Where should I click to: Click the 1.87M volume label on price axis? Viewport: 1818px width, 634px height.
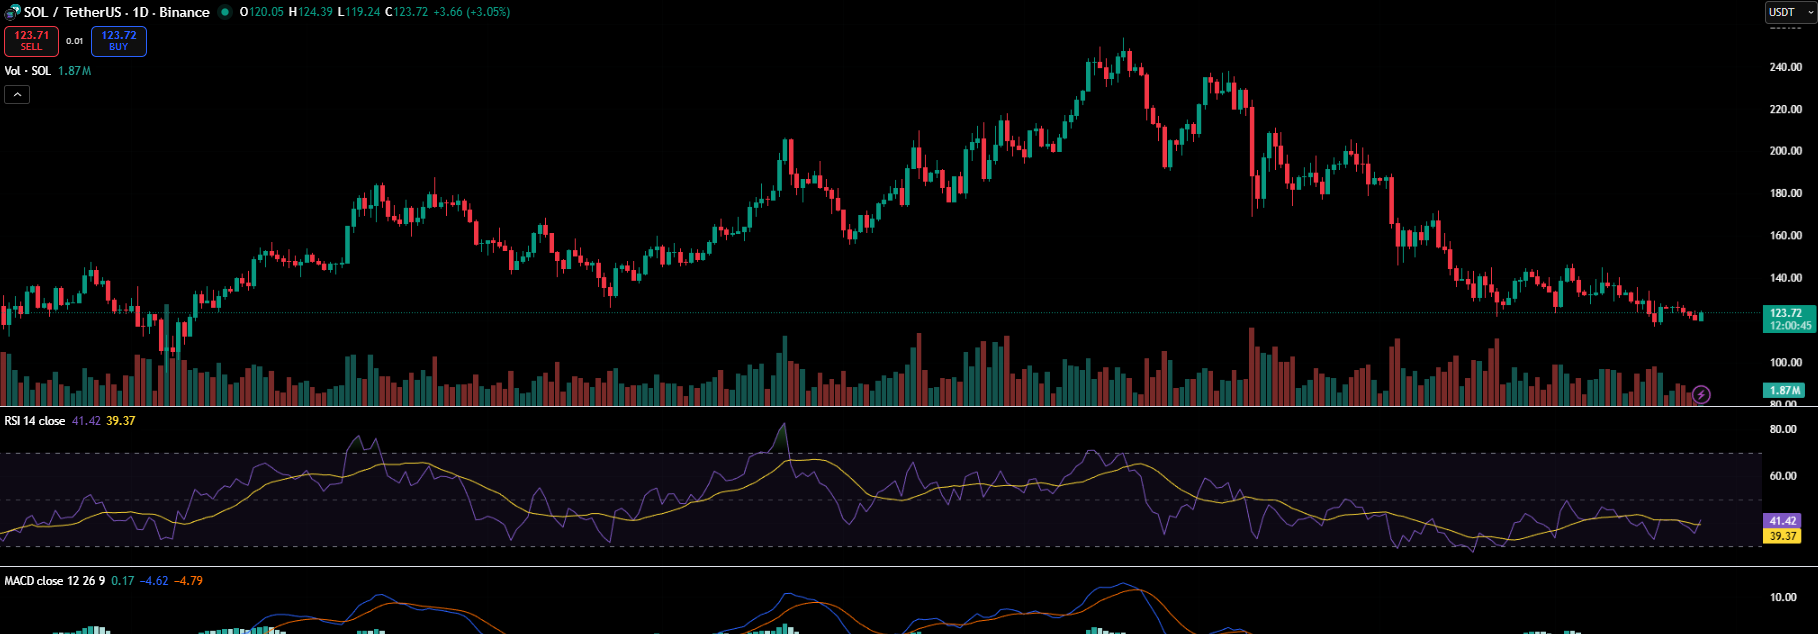(x=1784, y=391)
